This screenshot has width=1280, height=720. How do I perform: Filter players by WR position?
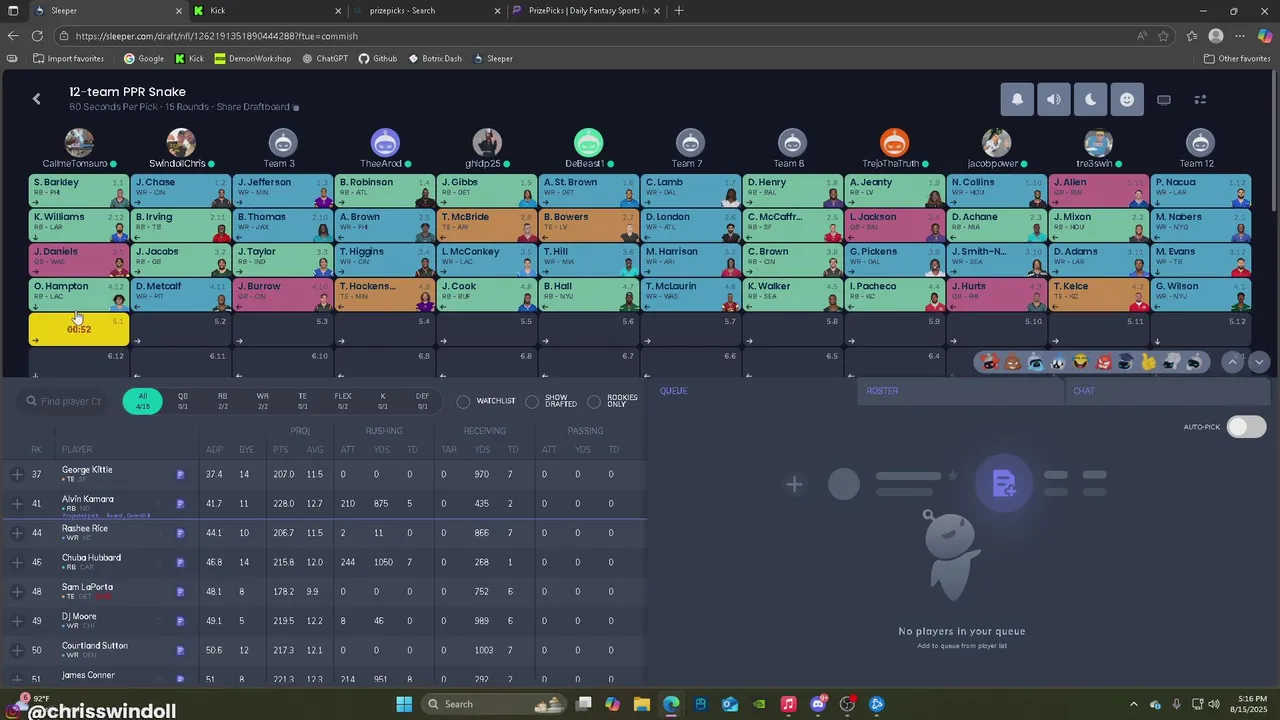tap(263, 401)
